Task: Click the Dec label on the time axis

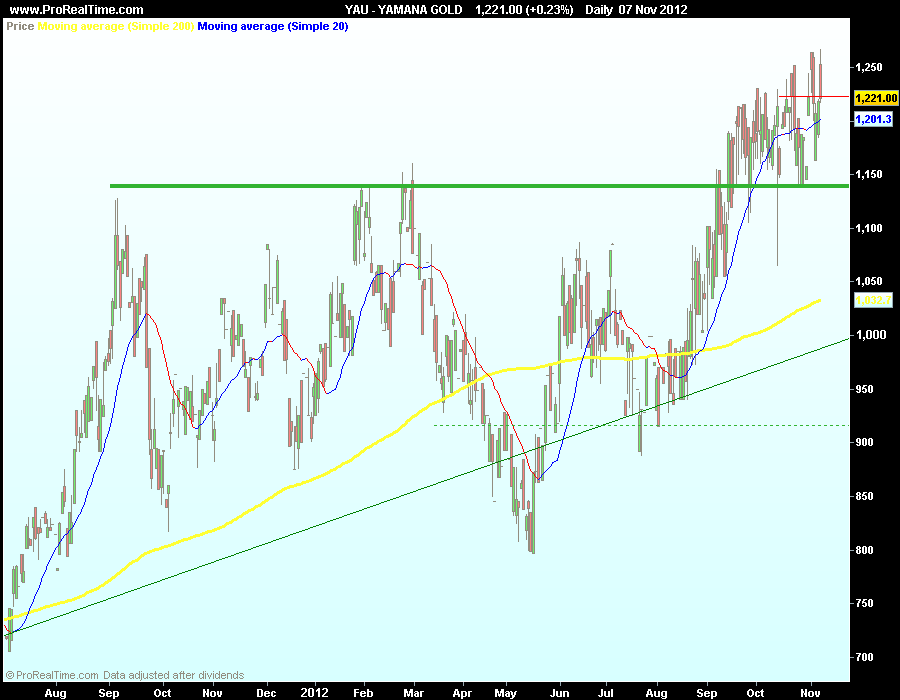Action: click(x=266, y=693)
